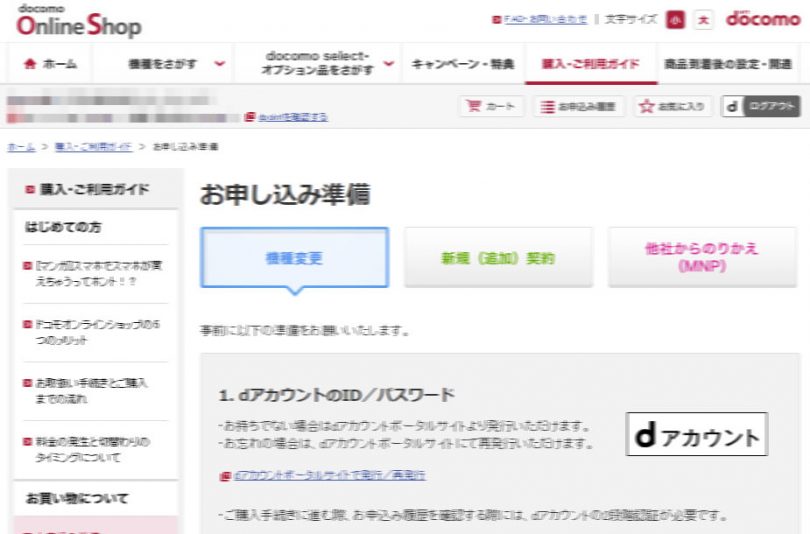Click the お申し込み準備 page heading
810x534 pixels.
tap(285, 195)
